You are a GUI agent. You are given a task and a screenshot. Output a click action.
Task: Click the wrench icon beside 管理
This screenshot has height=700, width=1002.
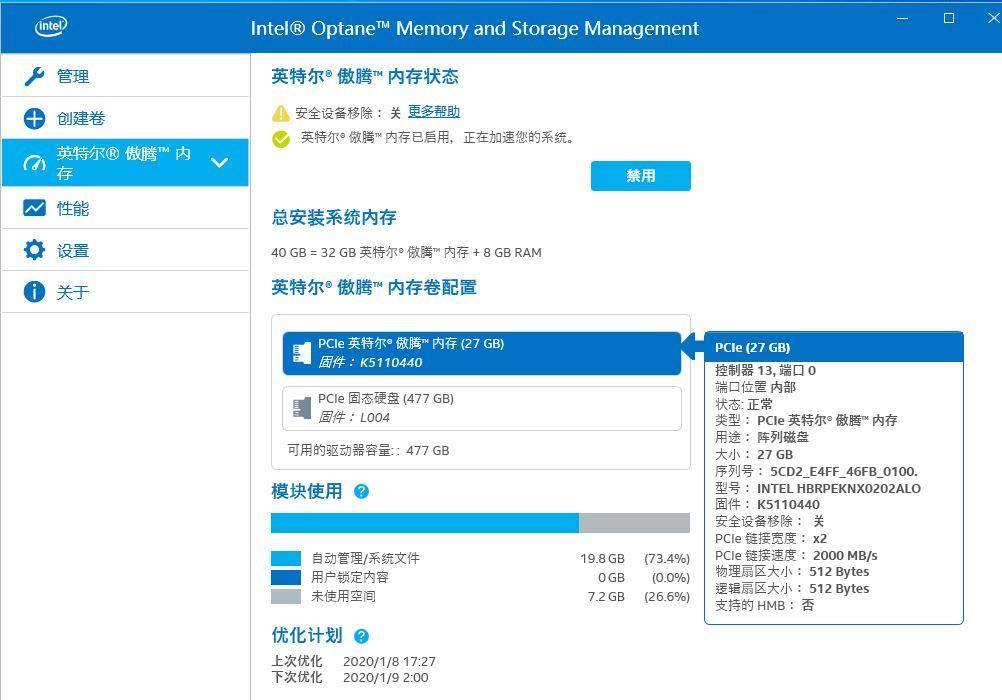tap(34, 76)
